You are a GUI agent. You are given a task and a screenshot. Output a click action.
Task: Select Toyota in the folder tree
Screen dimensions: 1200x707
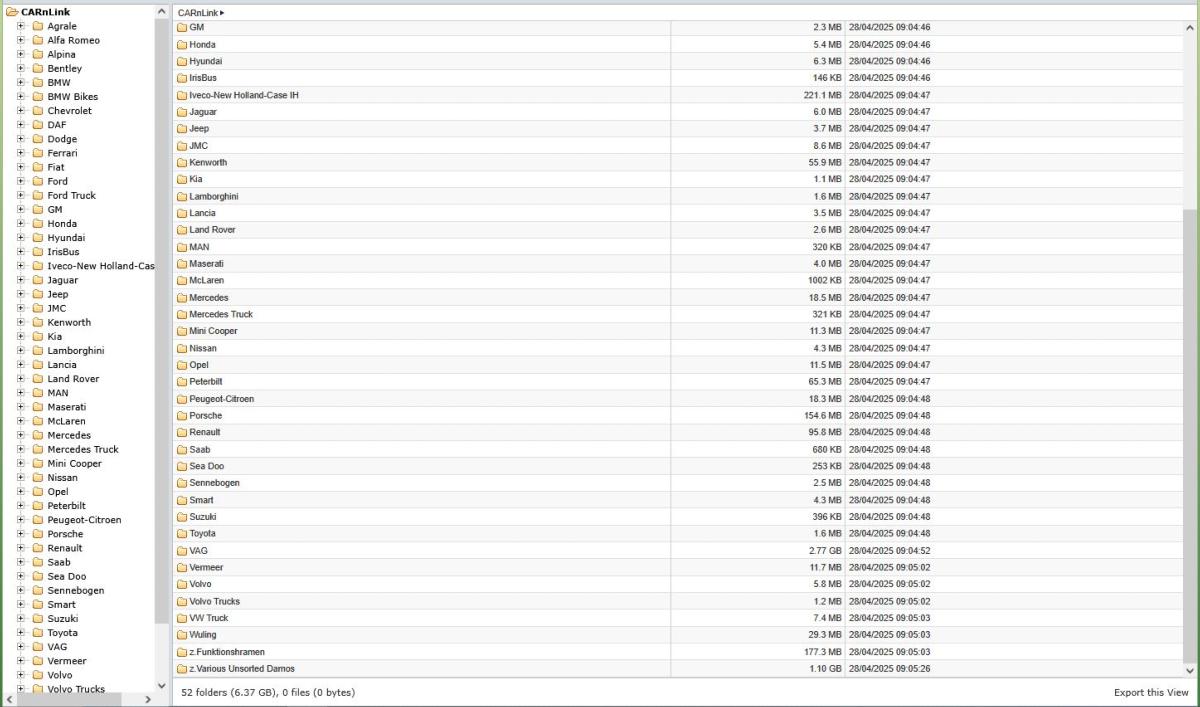click(x=62, y=633)
